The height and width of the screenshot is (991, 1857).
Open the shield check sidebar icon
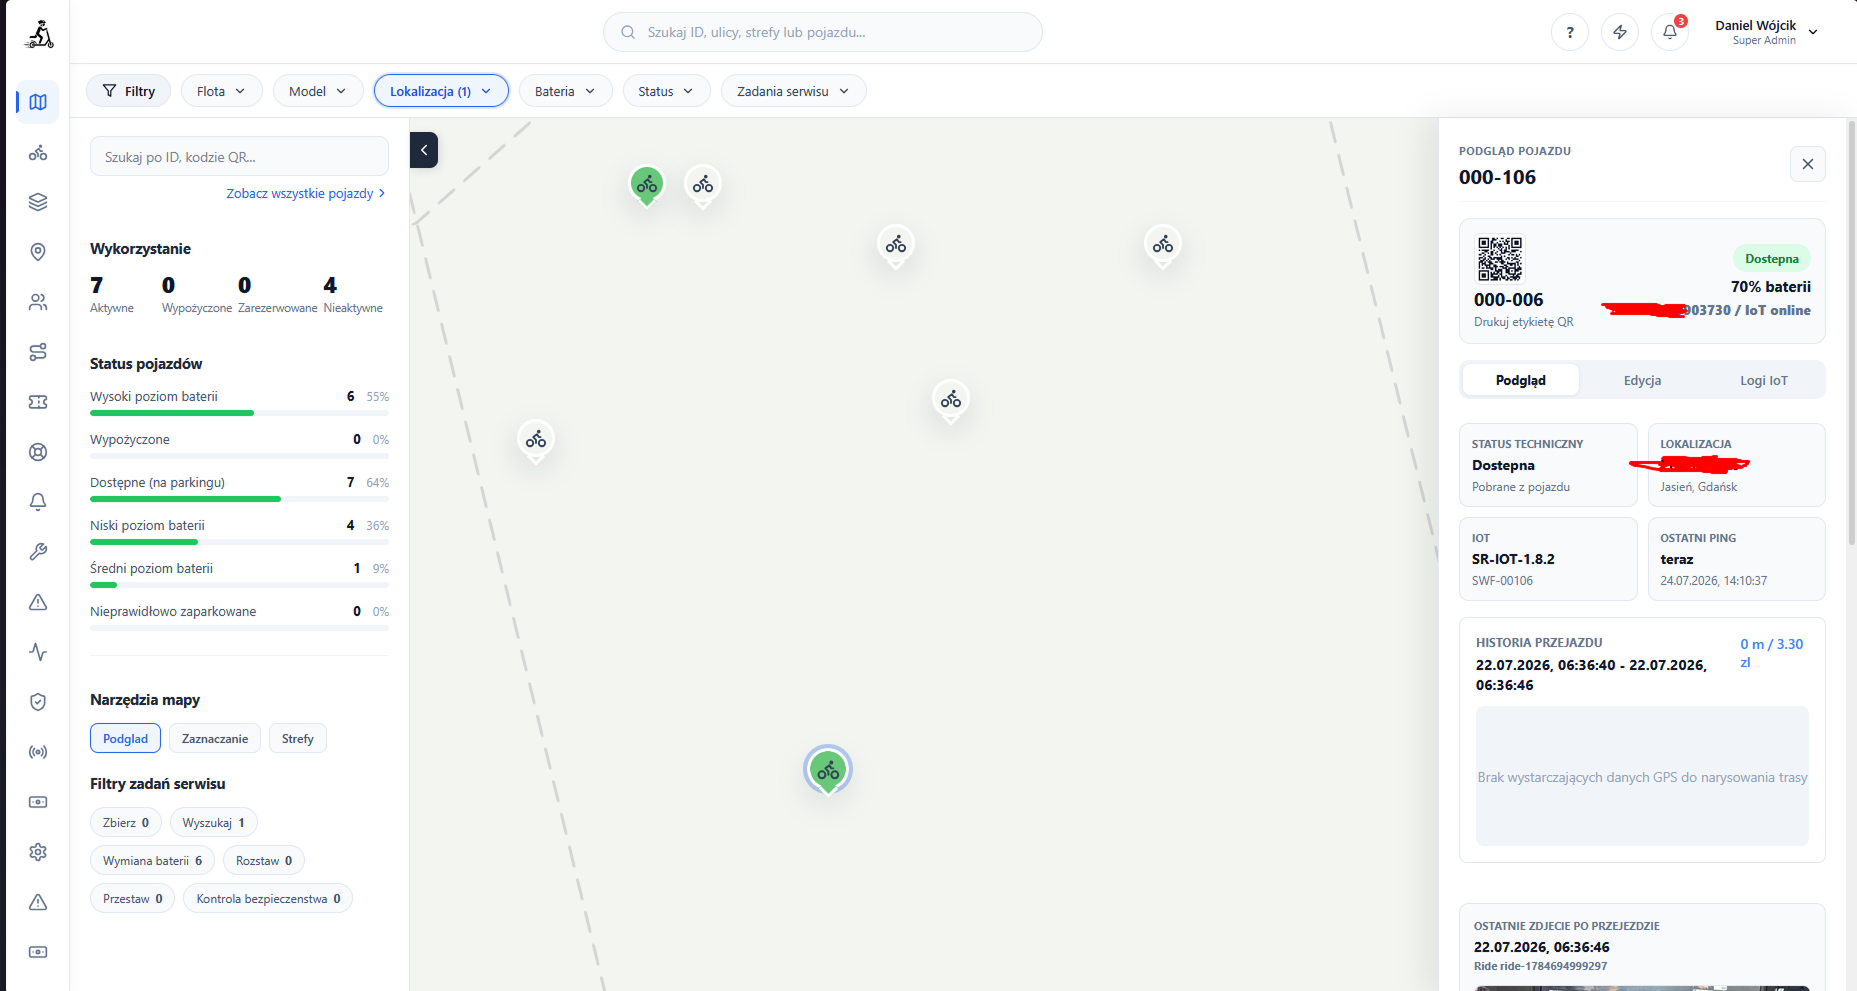click(38, 702)
